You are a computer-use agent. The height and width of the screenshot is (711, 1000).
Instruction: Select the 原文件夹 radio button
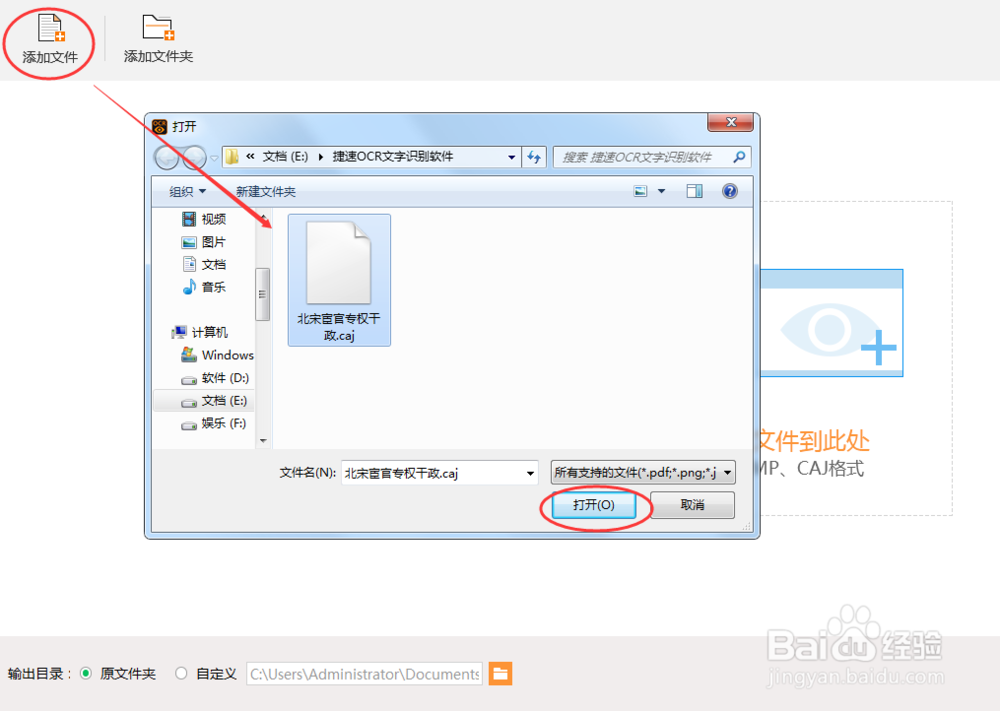(86, 673)
